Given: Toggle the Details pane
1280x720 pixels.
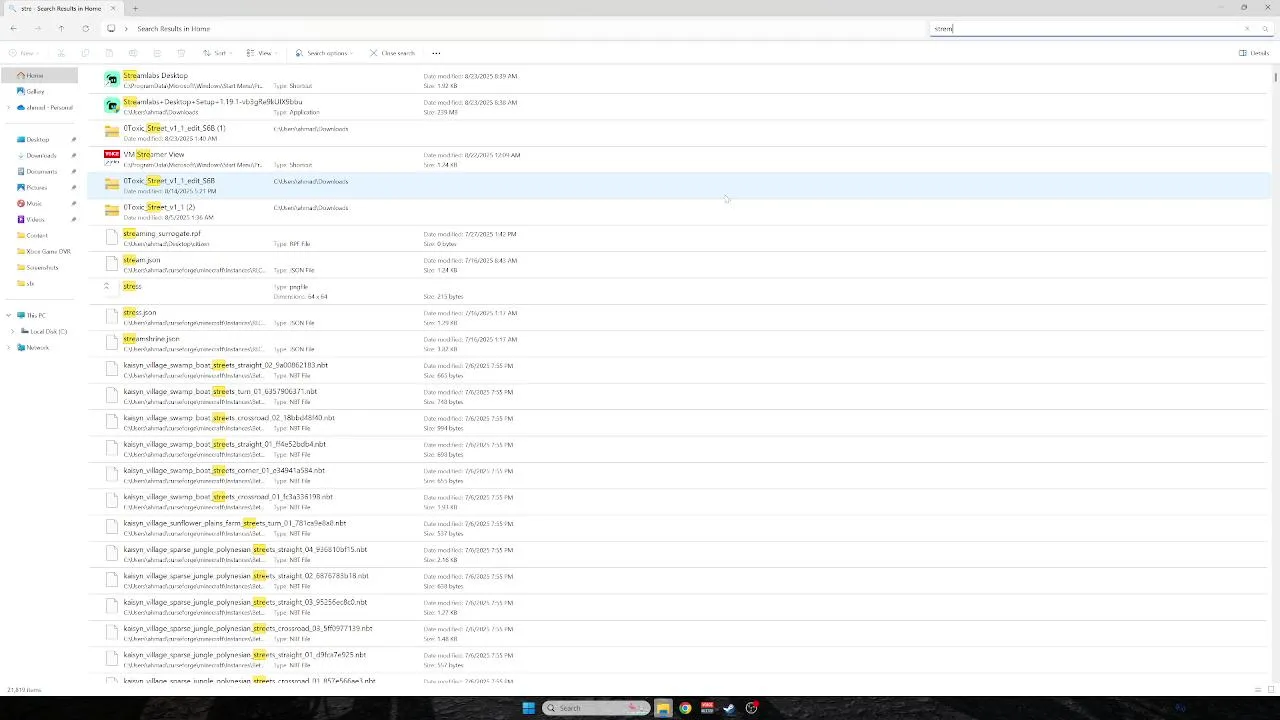Looking at the screenshot, I should (1254, 53).
